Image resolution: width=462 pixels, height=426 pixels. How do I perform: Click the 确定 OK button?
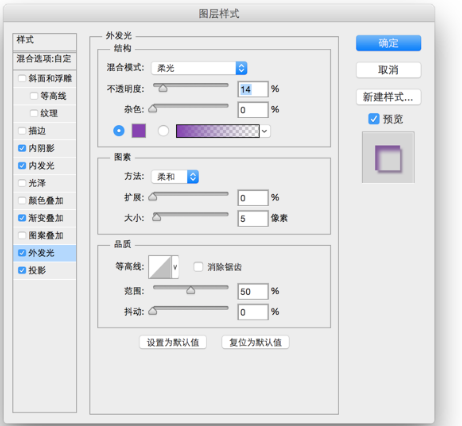[388, 43]
